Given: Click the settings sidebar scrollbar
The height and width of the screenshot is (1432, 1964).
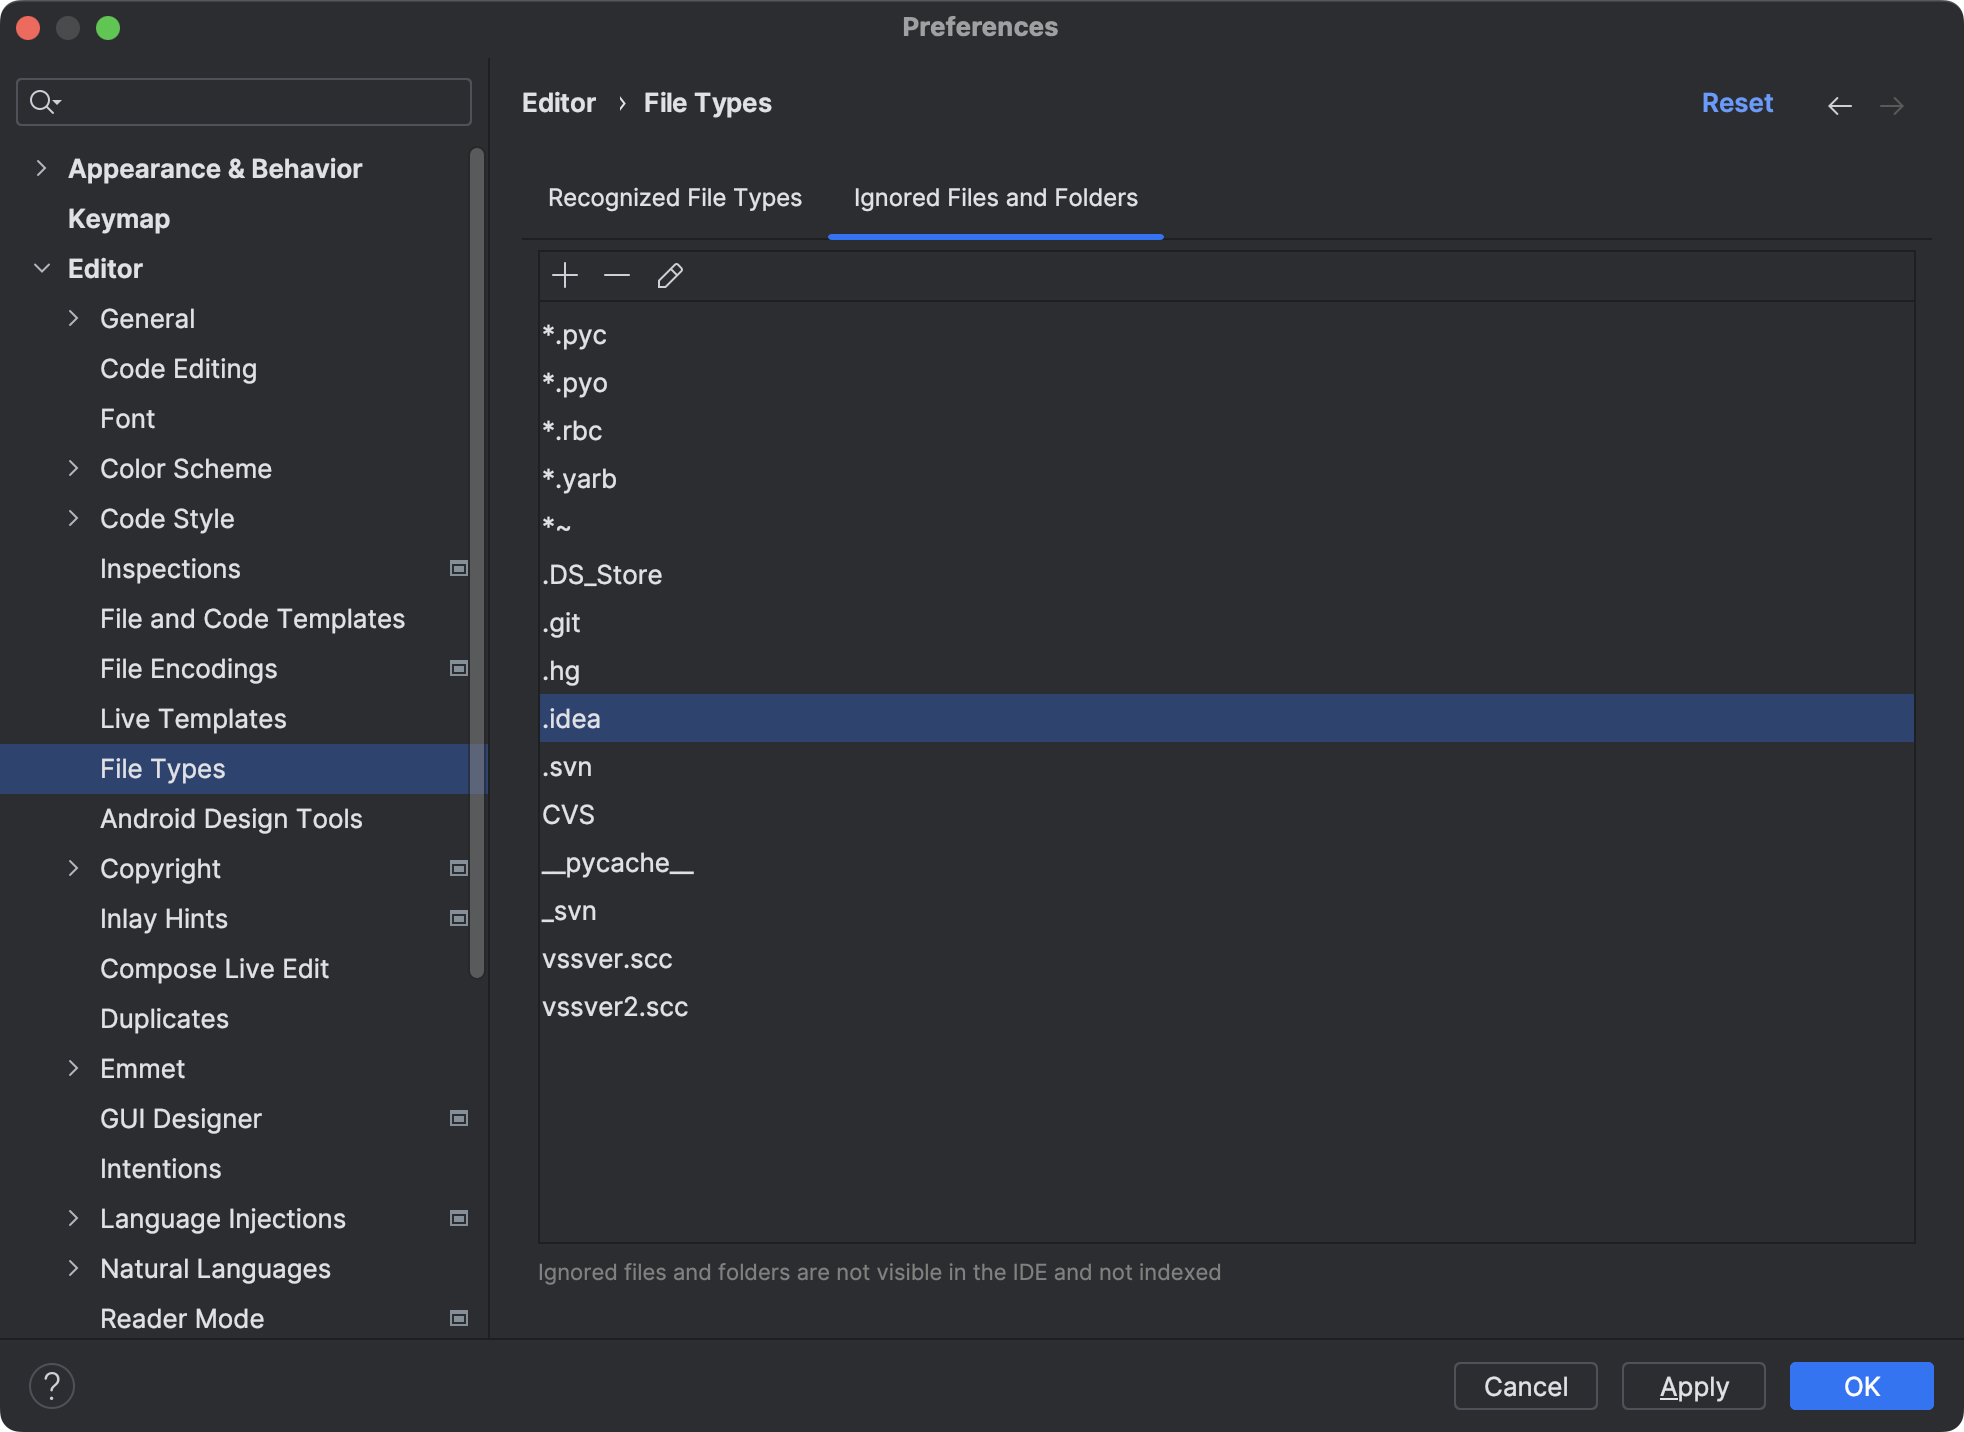Looking at the screenshot, I should pos(477,560).
